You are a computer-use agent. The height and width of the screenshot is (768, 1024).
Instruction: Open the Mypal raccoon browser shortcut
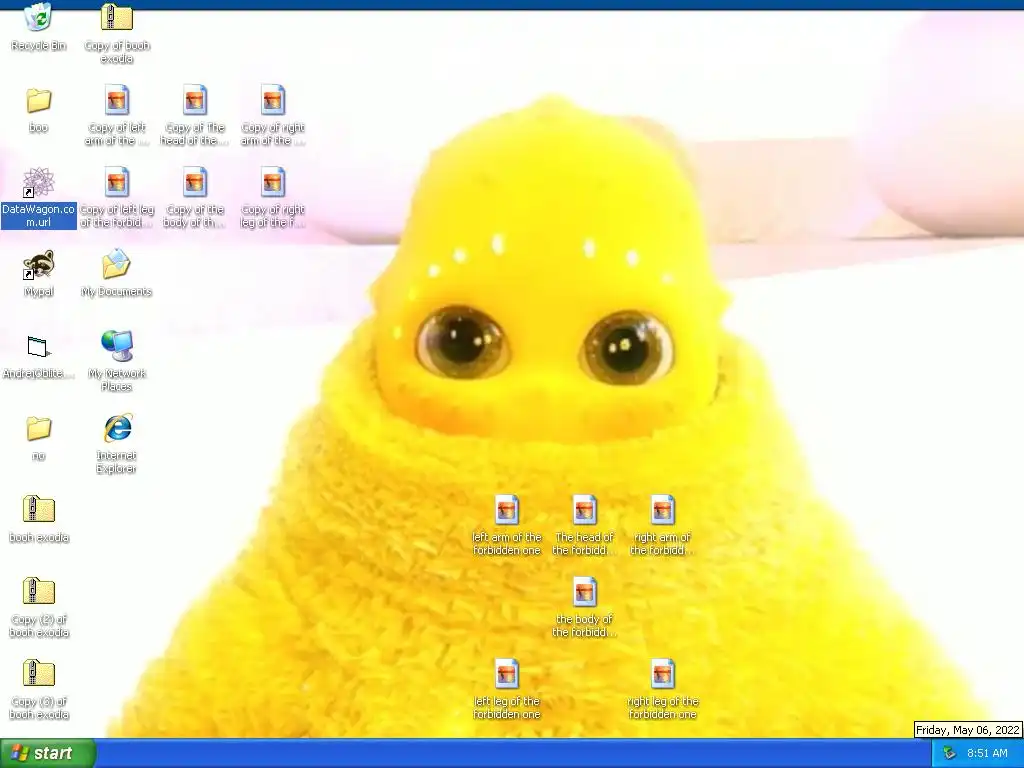click(x=39, y=264)
